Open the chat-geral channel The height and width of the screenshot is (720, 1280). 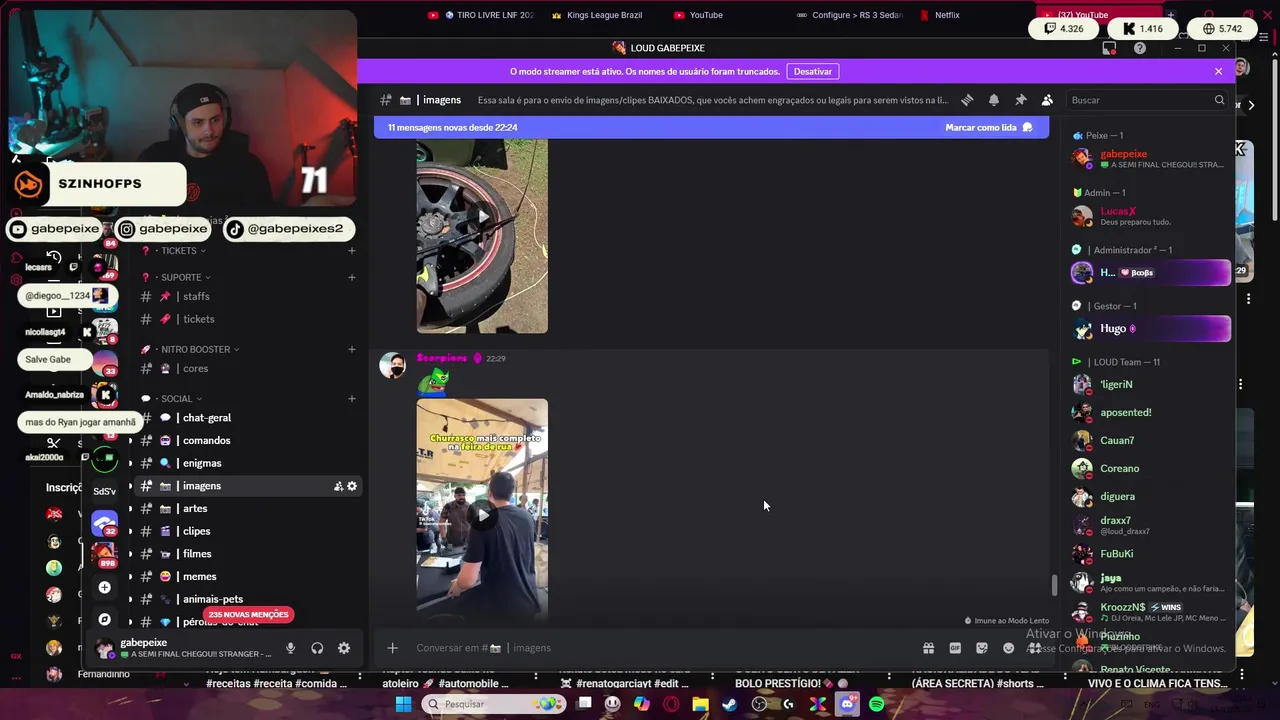tap(248, 418)
